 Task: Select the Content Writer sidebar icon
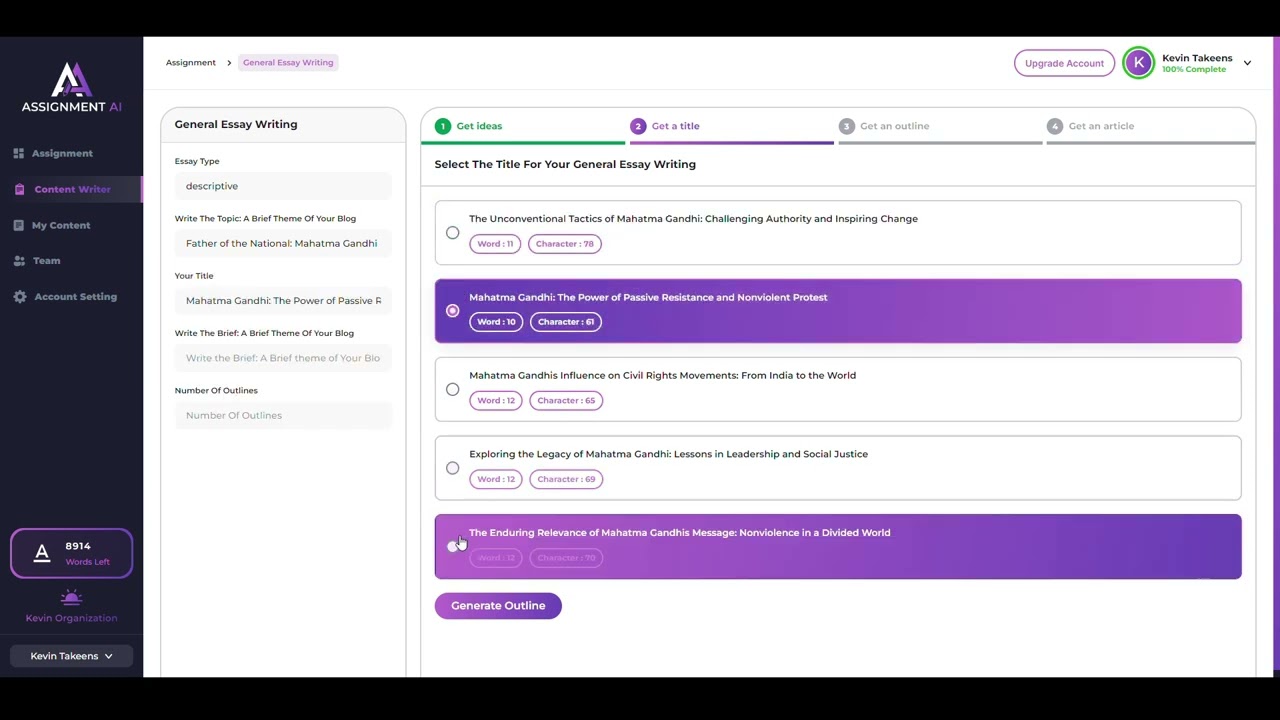[19, 189]
